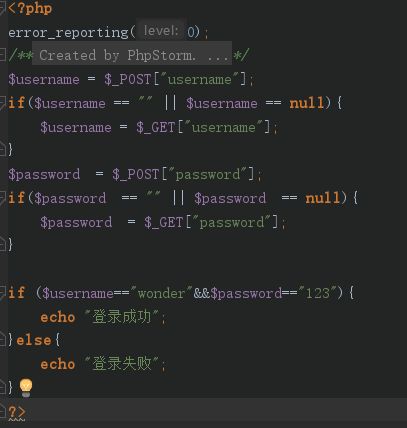Click $_POST in the password assignment line
Image resolution: width=407 pixels, height=428 pixels.
pyautogui.click(x=136, y=174)
